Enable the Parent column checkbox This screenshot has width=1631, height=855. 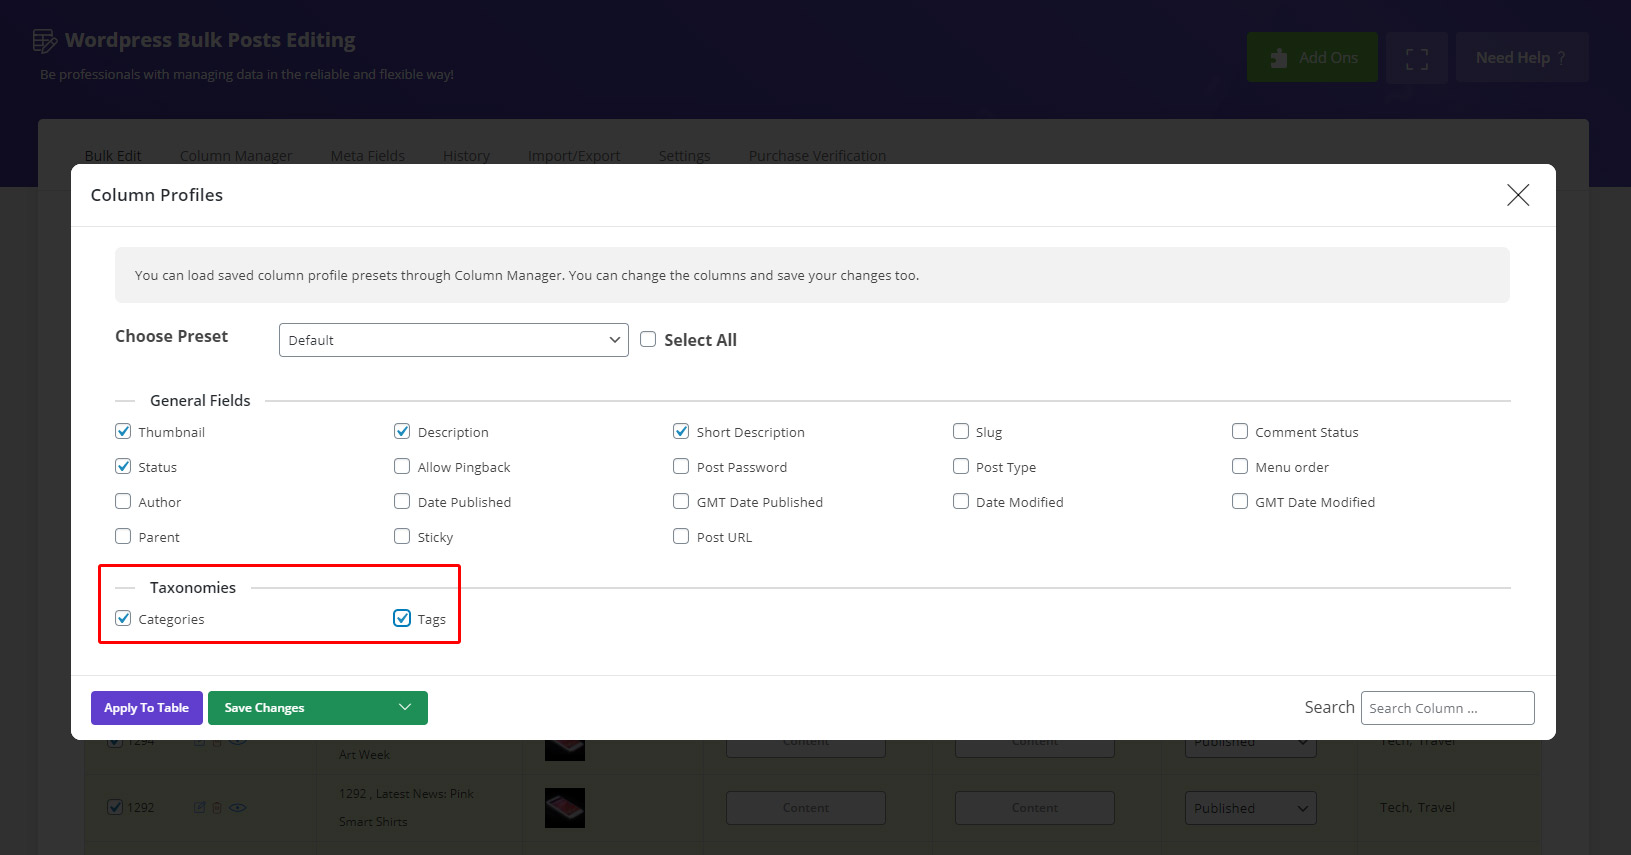click(123, 536)
